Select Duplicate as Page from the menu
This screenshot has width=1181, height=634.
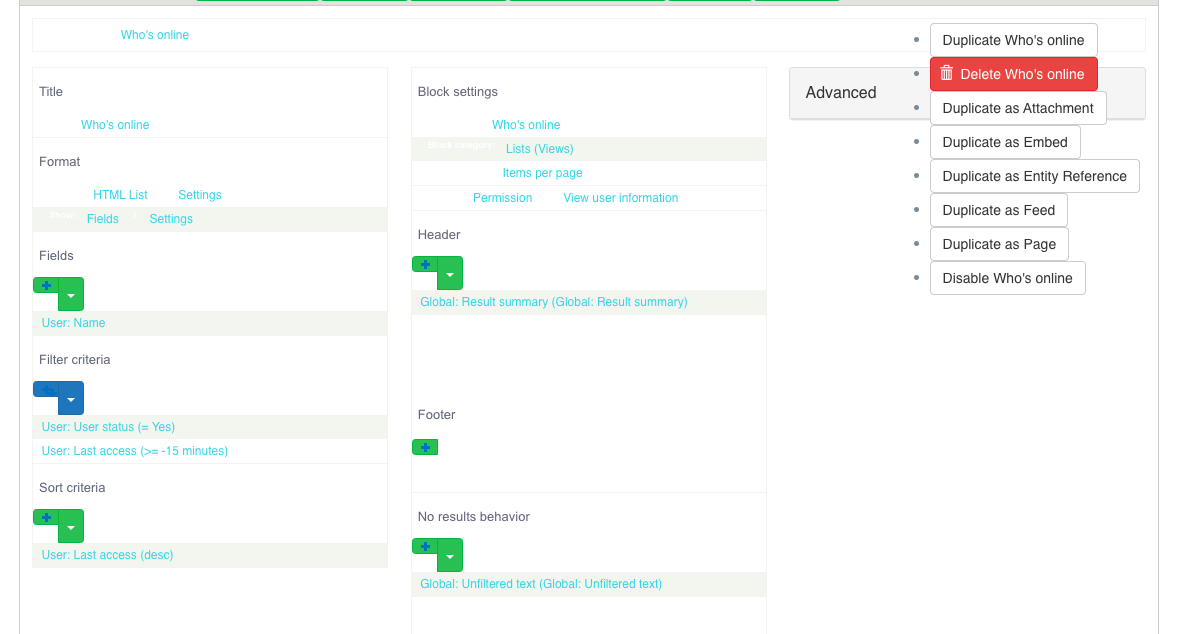tap(998, 244)
